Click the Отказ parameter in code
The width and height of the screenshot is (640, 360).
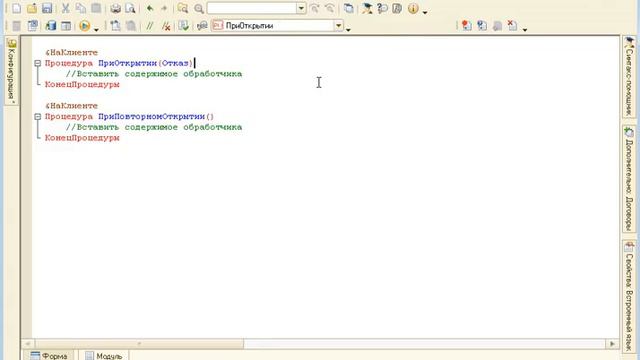176,63
